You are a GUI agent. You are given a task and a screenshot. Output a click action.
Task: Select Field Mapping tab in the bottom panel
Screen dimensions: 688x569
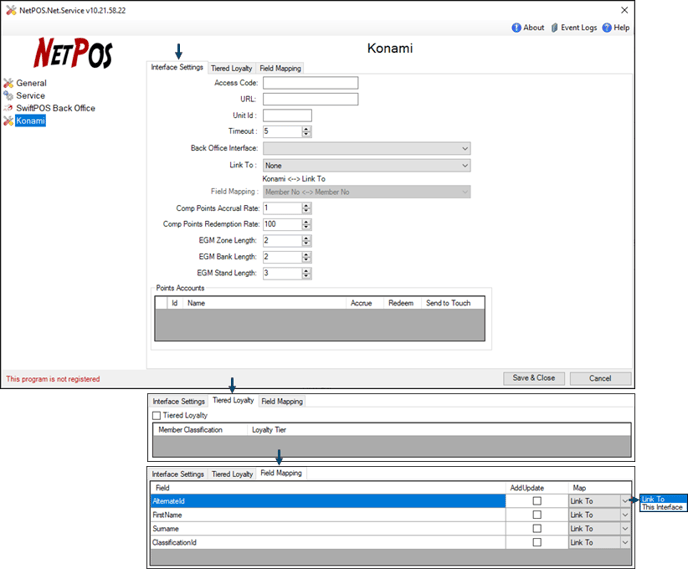coord(281,473)
